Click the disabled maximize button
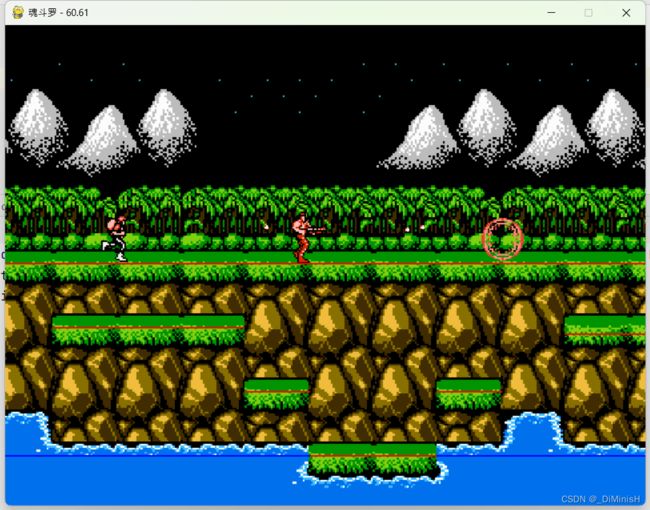Viewport: 650px width, 510px height. pos(588,13)
